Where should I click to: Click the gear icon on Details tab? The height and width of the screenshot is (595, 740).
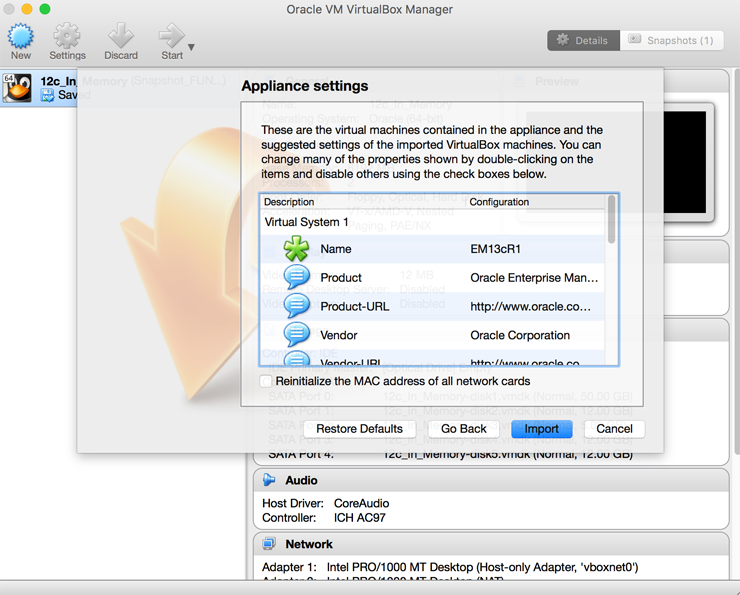coord(563,40)
